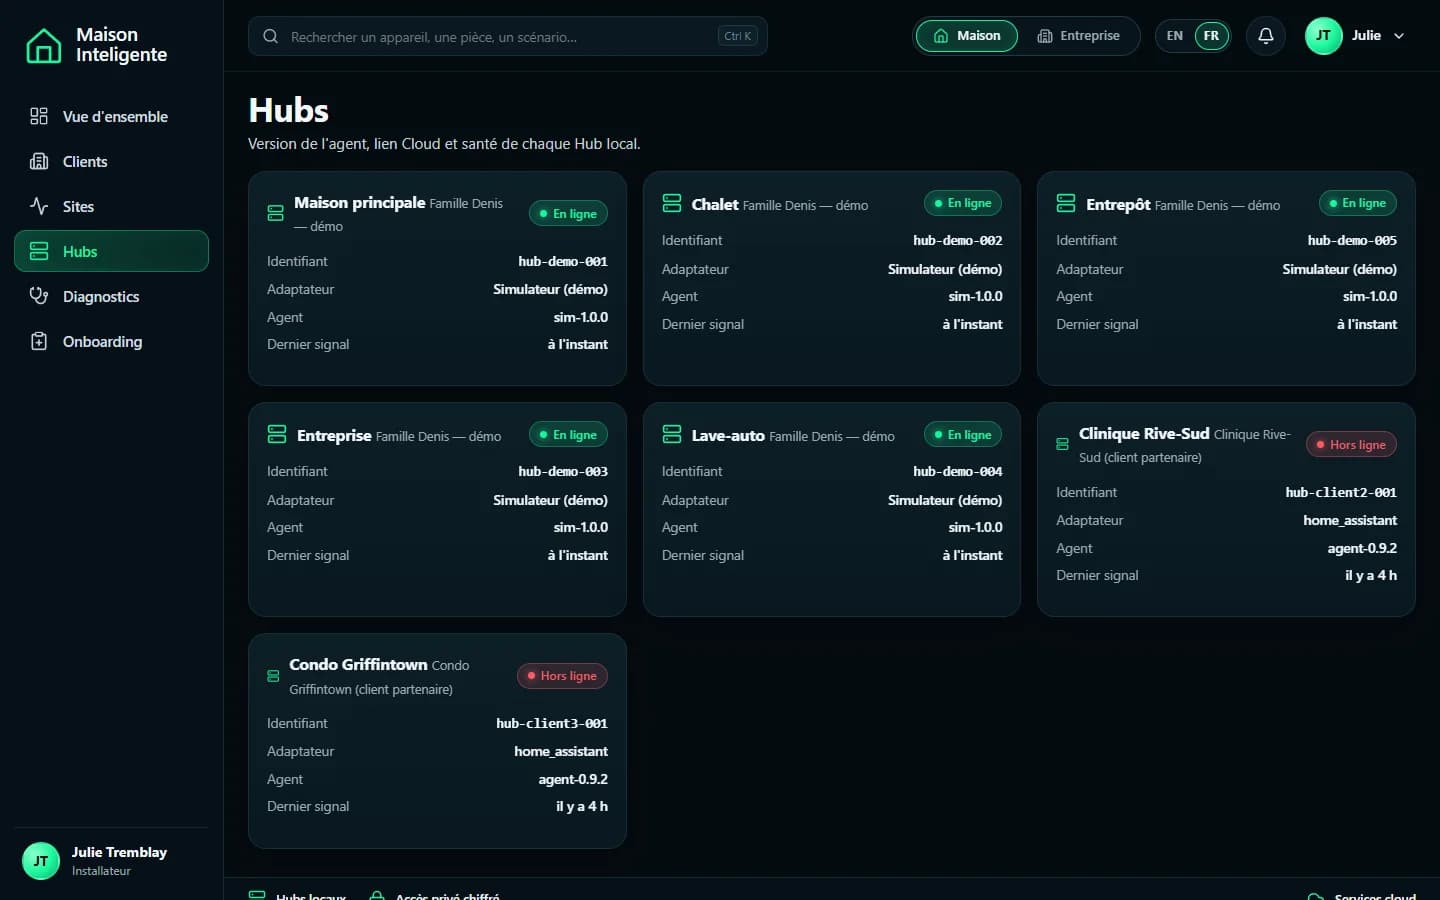This screenshot has height=900, width=1440.
Task: Click agent-0.9.2 in Clinique Rive-Sud card
Action: click(x=1362, y=548)
